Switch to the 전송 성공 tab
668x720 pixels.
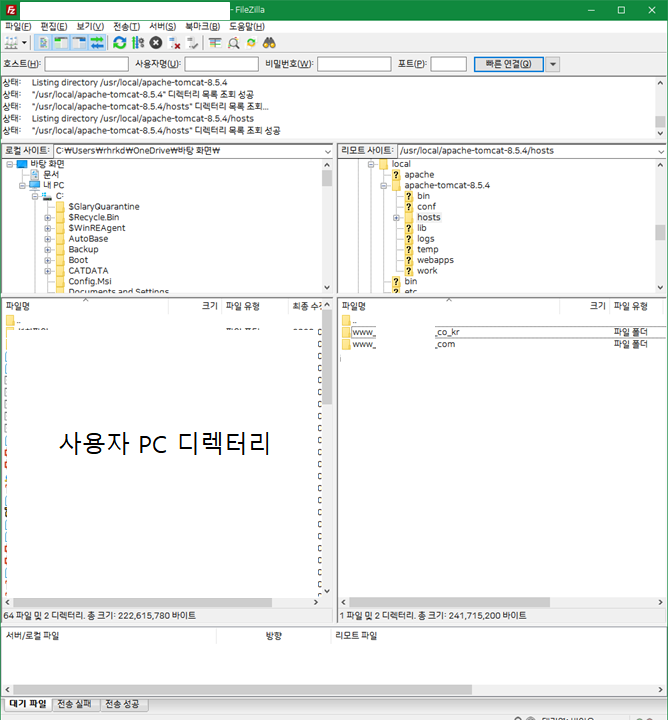(x=122, y=704)
